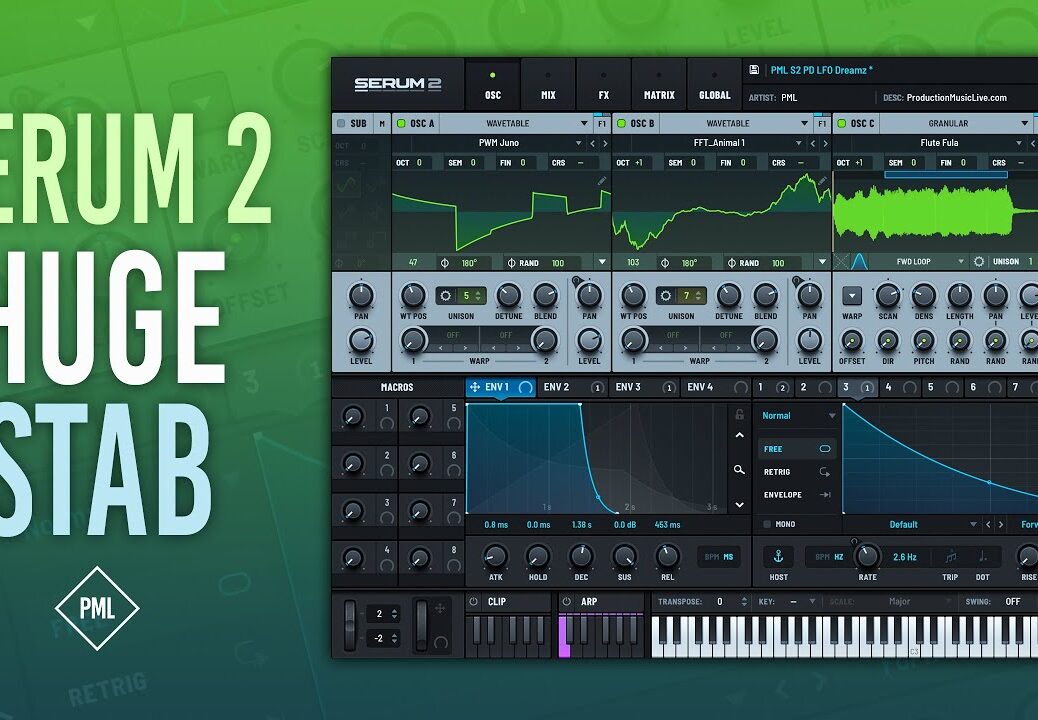Click the envelope down chevron arrow

pos(739,504)
